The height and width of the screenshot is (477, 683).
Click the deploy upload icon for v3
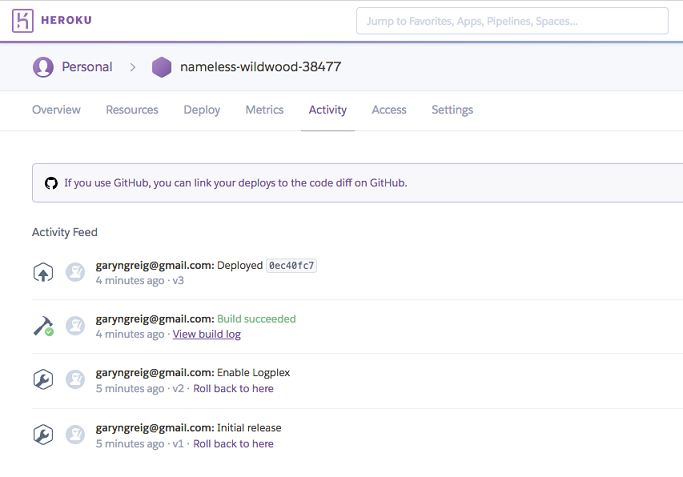43,272
